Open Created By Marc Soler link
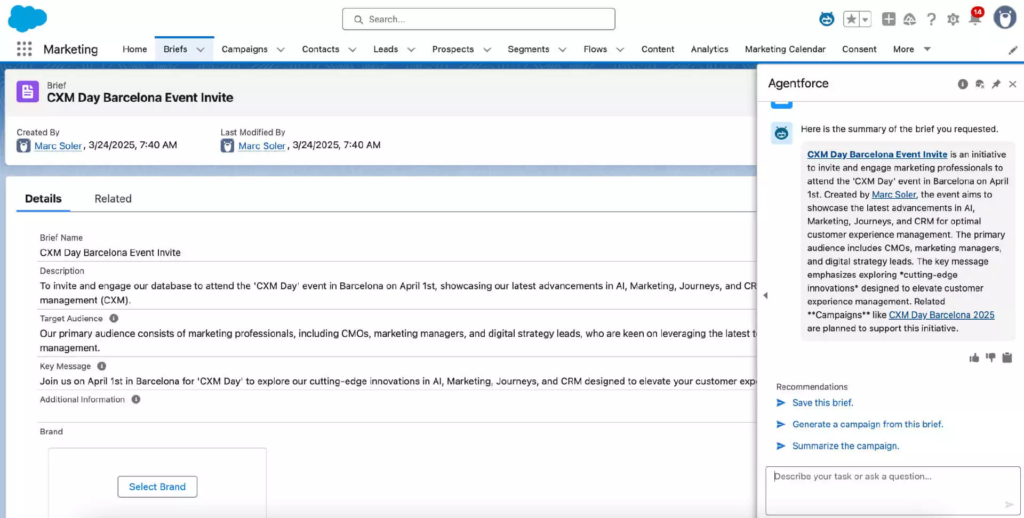The height and width of the screenshot is (518, 1024). click(58, 145)
